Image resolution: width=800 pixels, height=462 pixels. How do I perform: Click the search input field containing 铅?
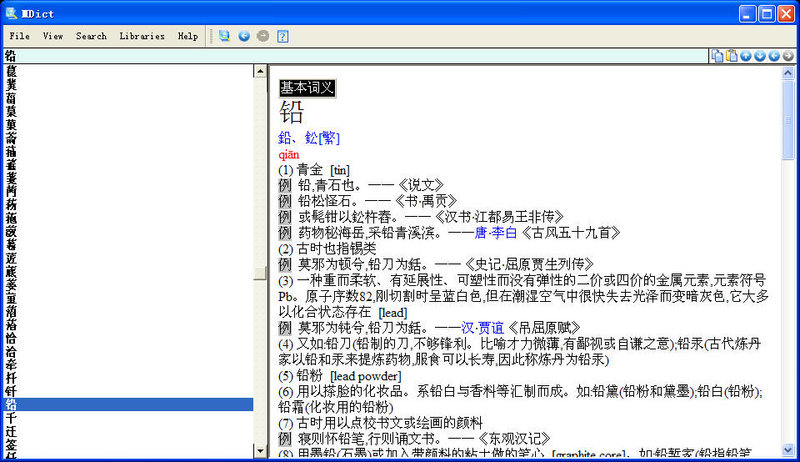(350, 56)
